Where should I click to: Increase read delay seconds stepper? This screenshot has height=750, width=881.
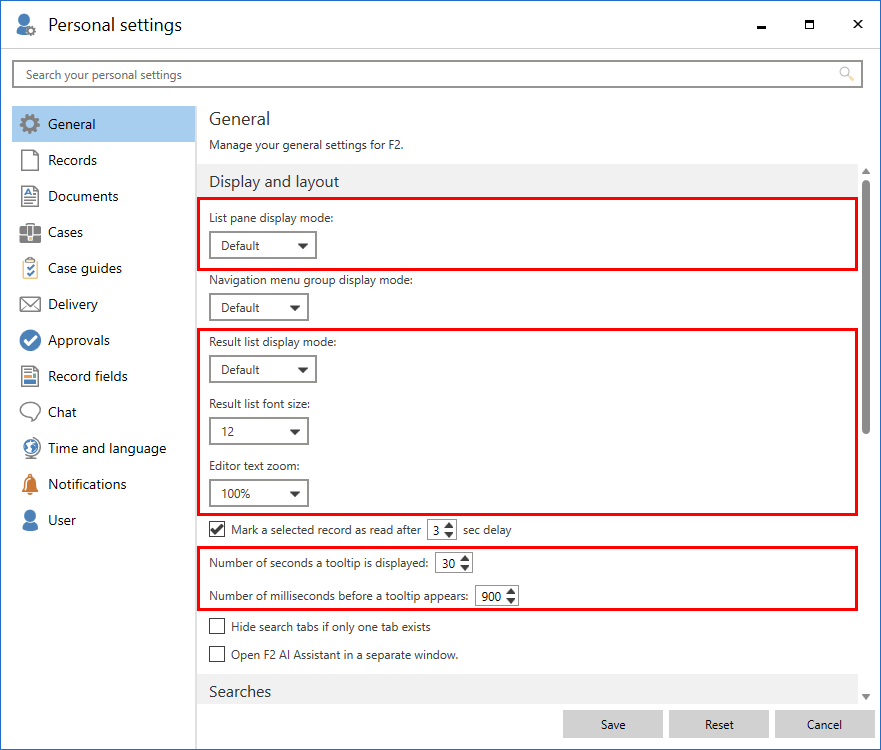[449, 525]
